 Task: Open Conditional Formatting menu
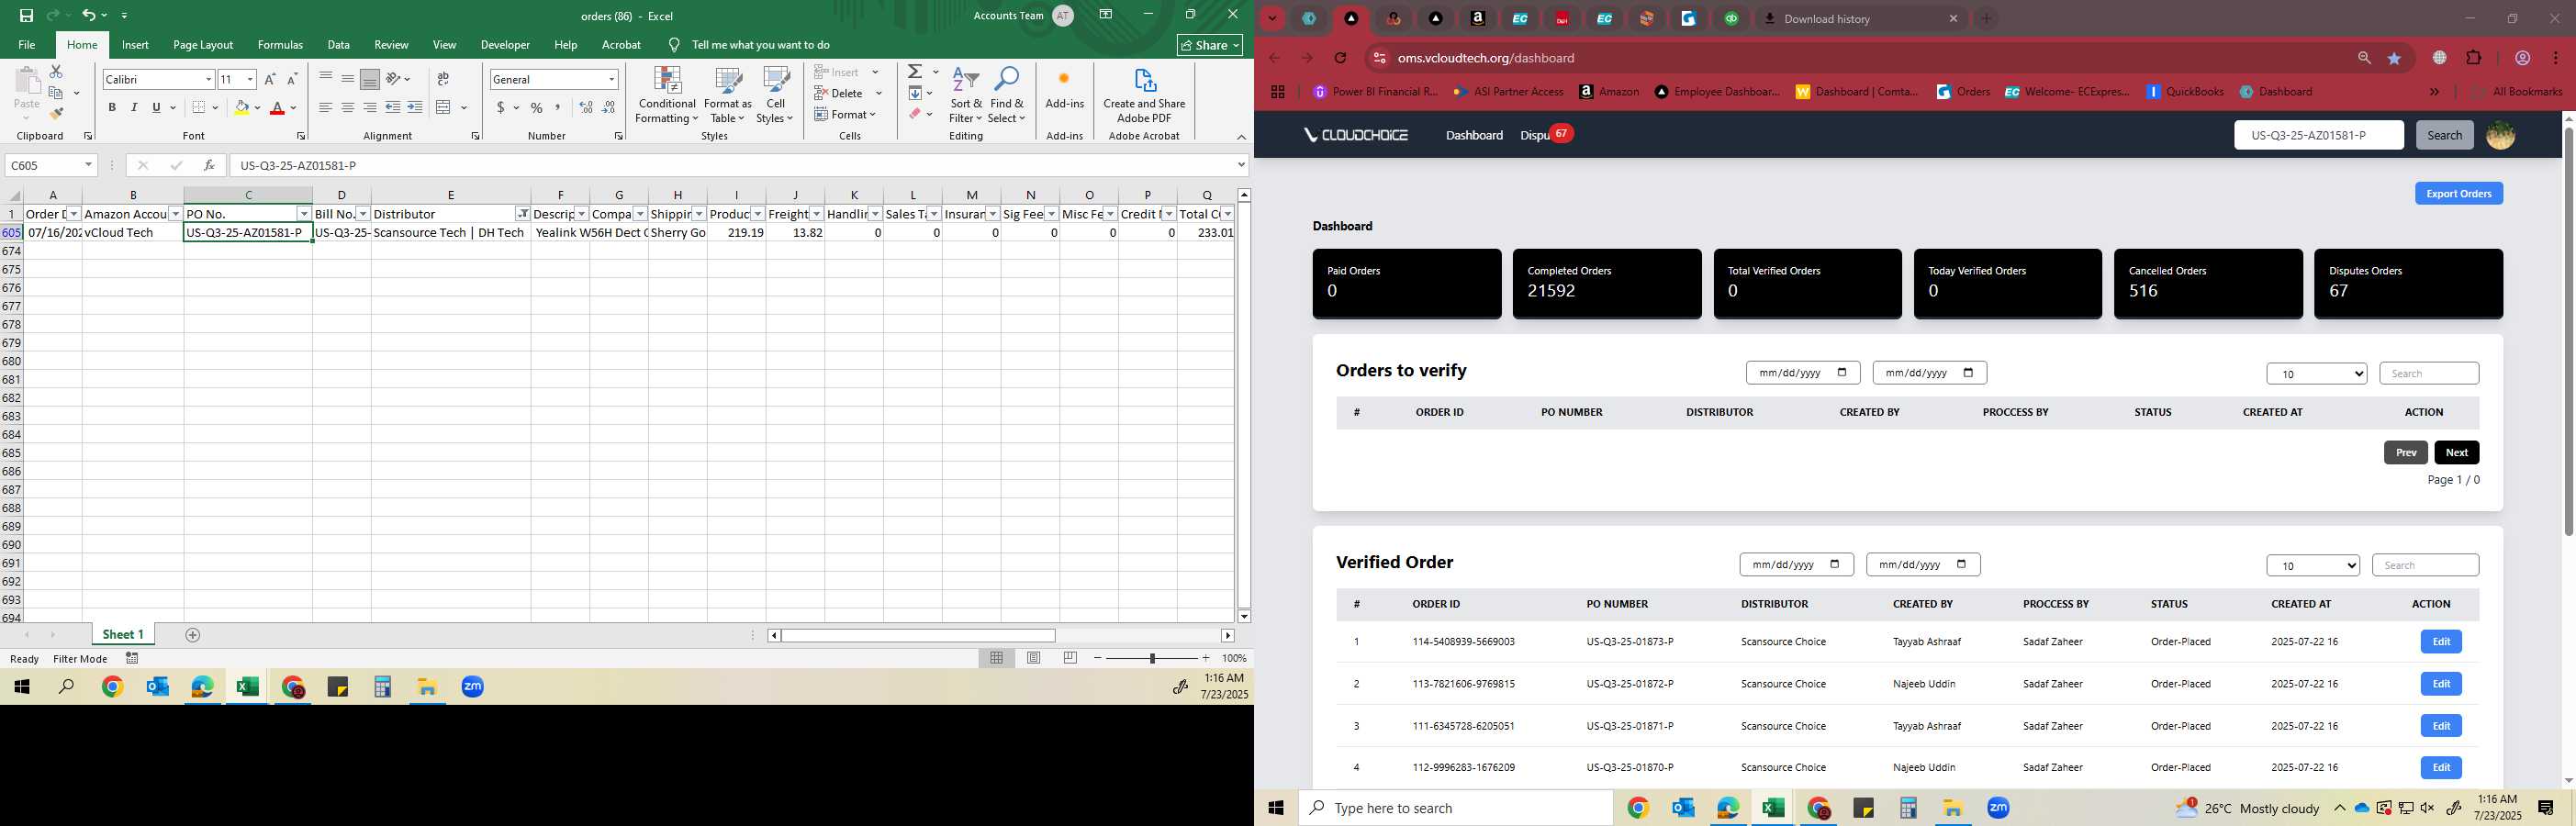tap(667, 96)
